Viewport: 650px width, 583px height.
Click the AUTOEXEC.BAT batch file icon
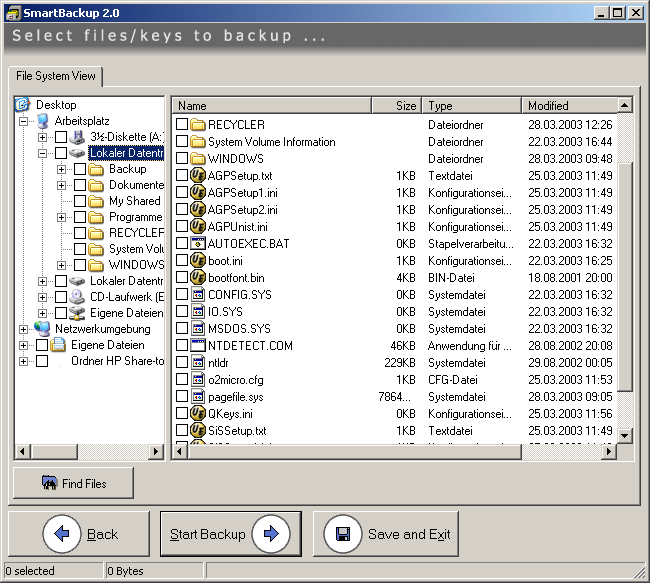click(x=198, y=243)
